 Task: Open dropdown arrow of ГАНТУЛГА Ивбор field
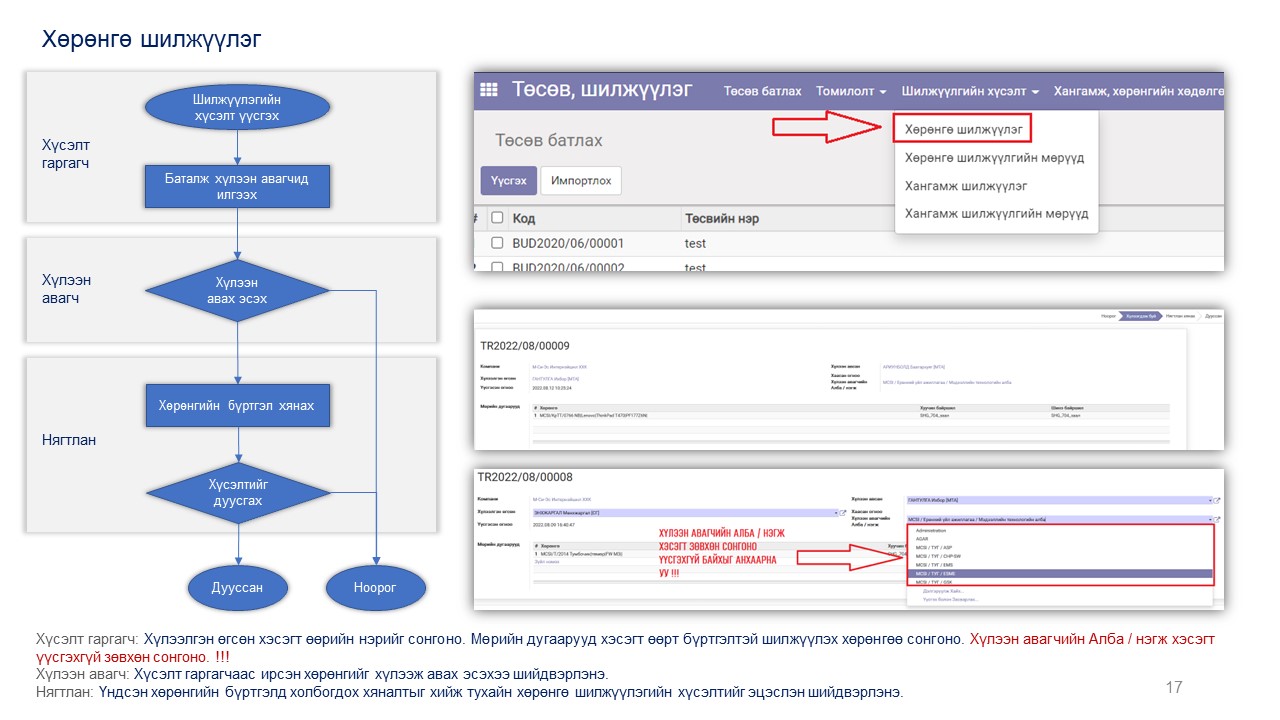click(1210, 500)
